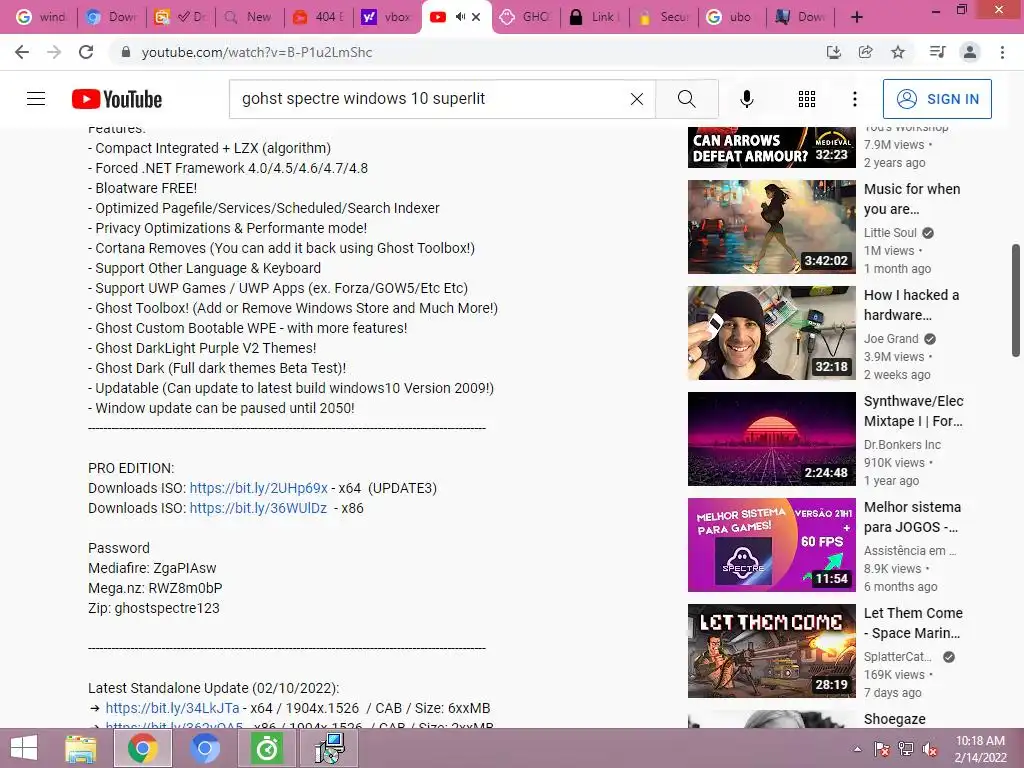Run the search with magnifier button
This screenshot has width=1024, height=768.
686,99
